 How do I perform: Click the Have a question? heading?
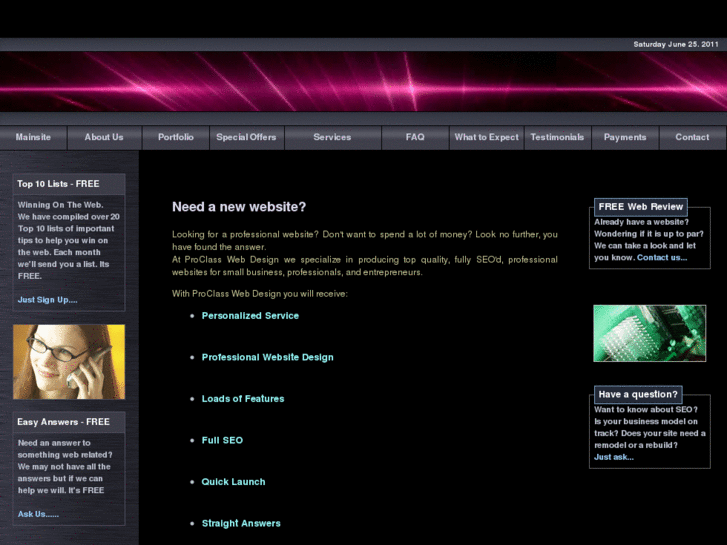click(638, 394)
